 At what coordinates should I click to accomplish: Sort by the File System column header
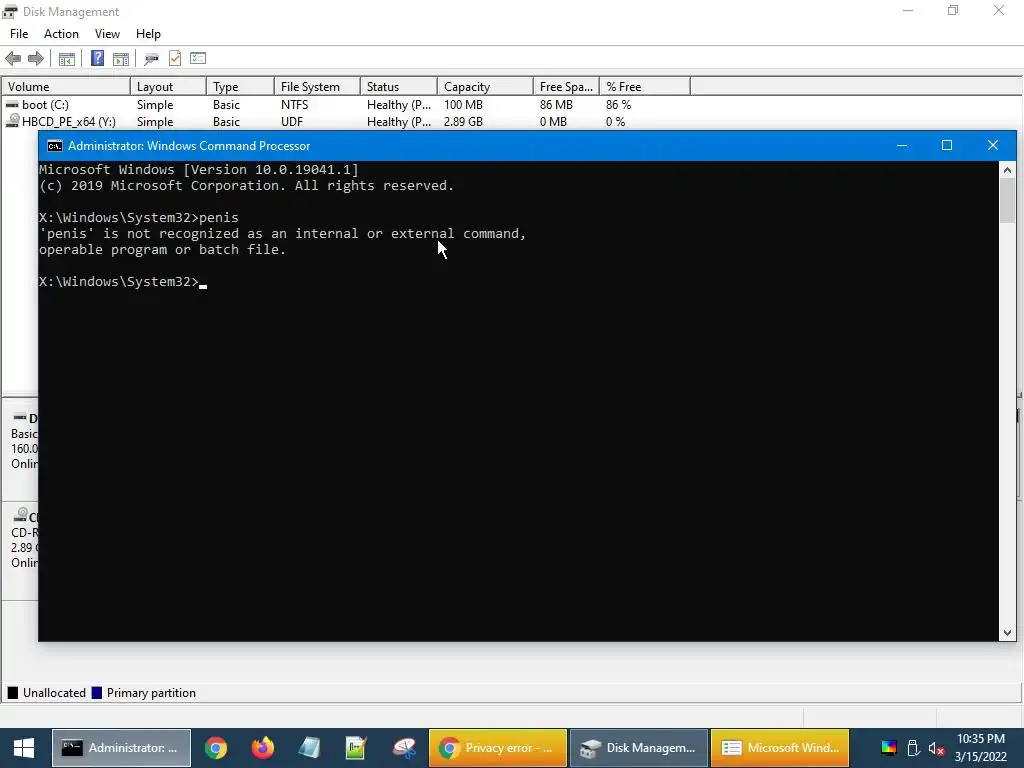317,86
